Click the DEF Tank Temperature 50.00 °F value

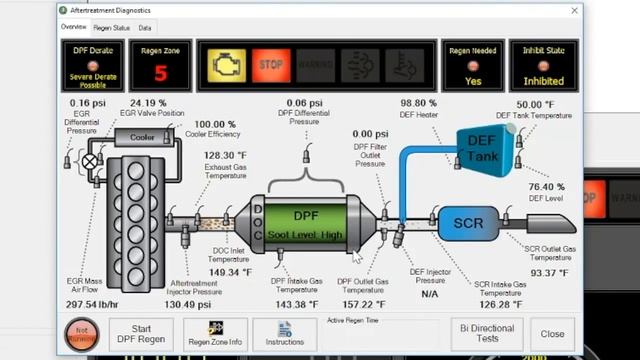point(535,105)
